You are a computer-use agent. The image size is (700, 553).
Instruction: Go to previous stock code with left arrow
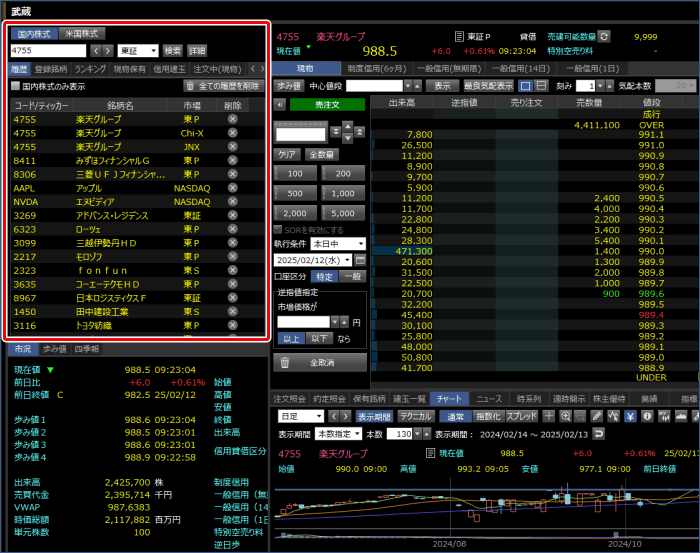(x=96, y=51)
